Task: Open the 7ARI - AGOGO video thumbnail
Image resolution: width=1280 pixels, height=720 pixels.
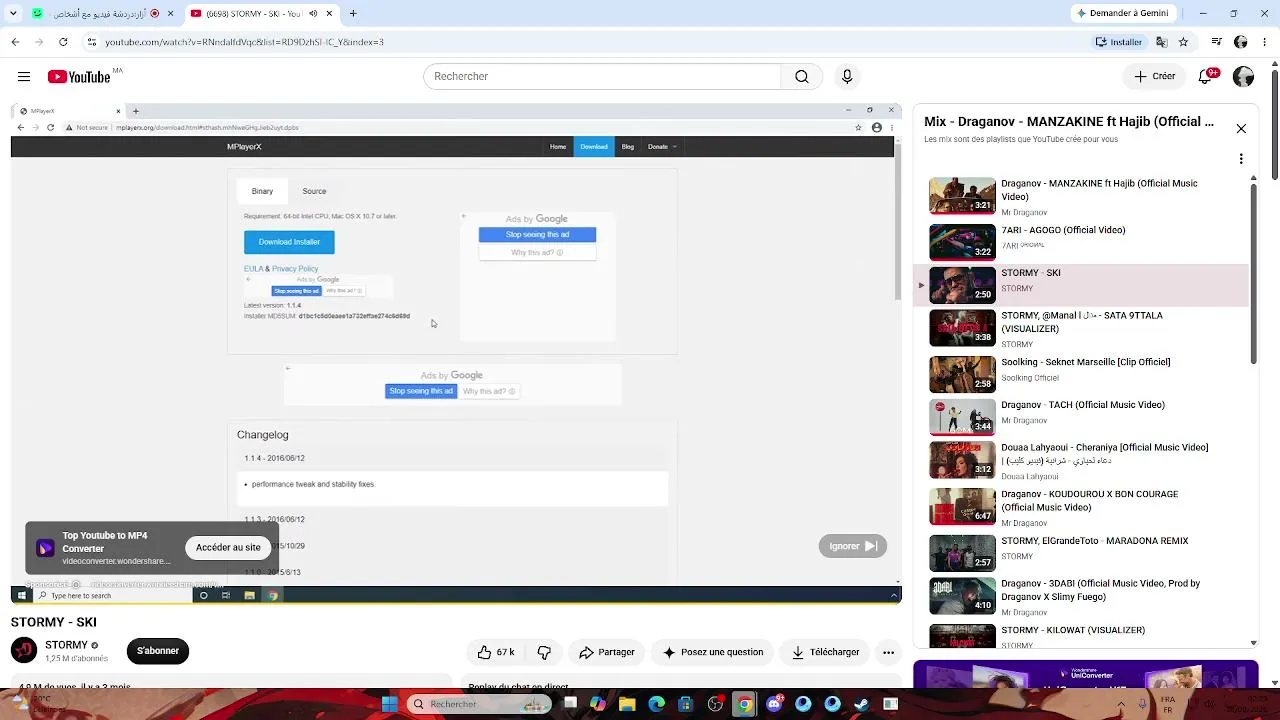Action: coord(962,242)
